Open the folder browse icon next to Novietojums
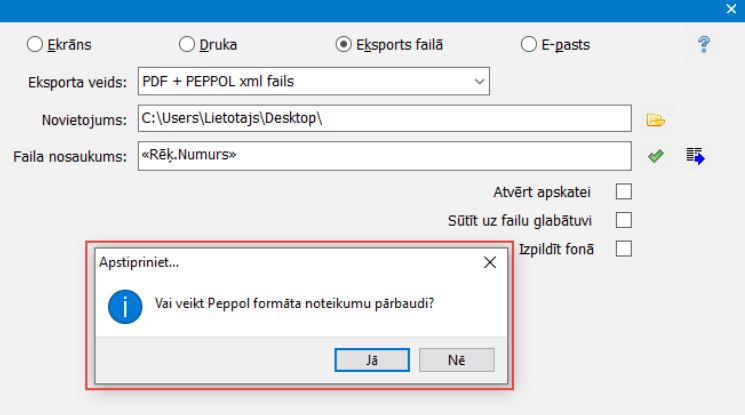Viewport: 745px width, 415px height. click(x=655, y=120)
